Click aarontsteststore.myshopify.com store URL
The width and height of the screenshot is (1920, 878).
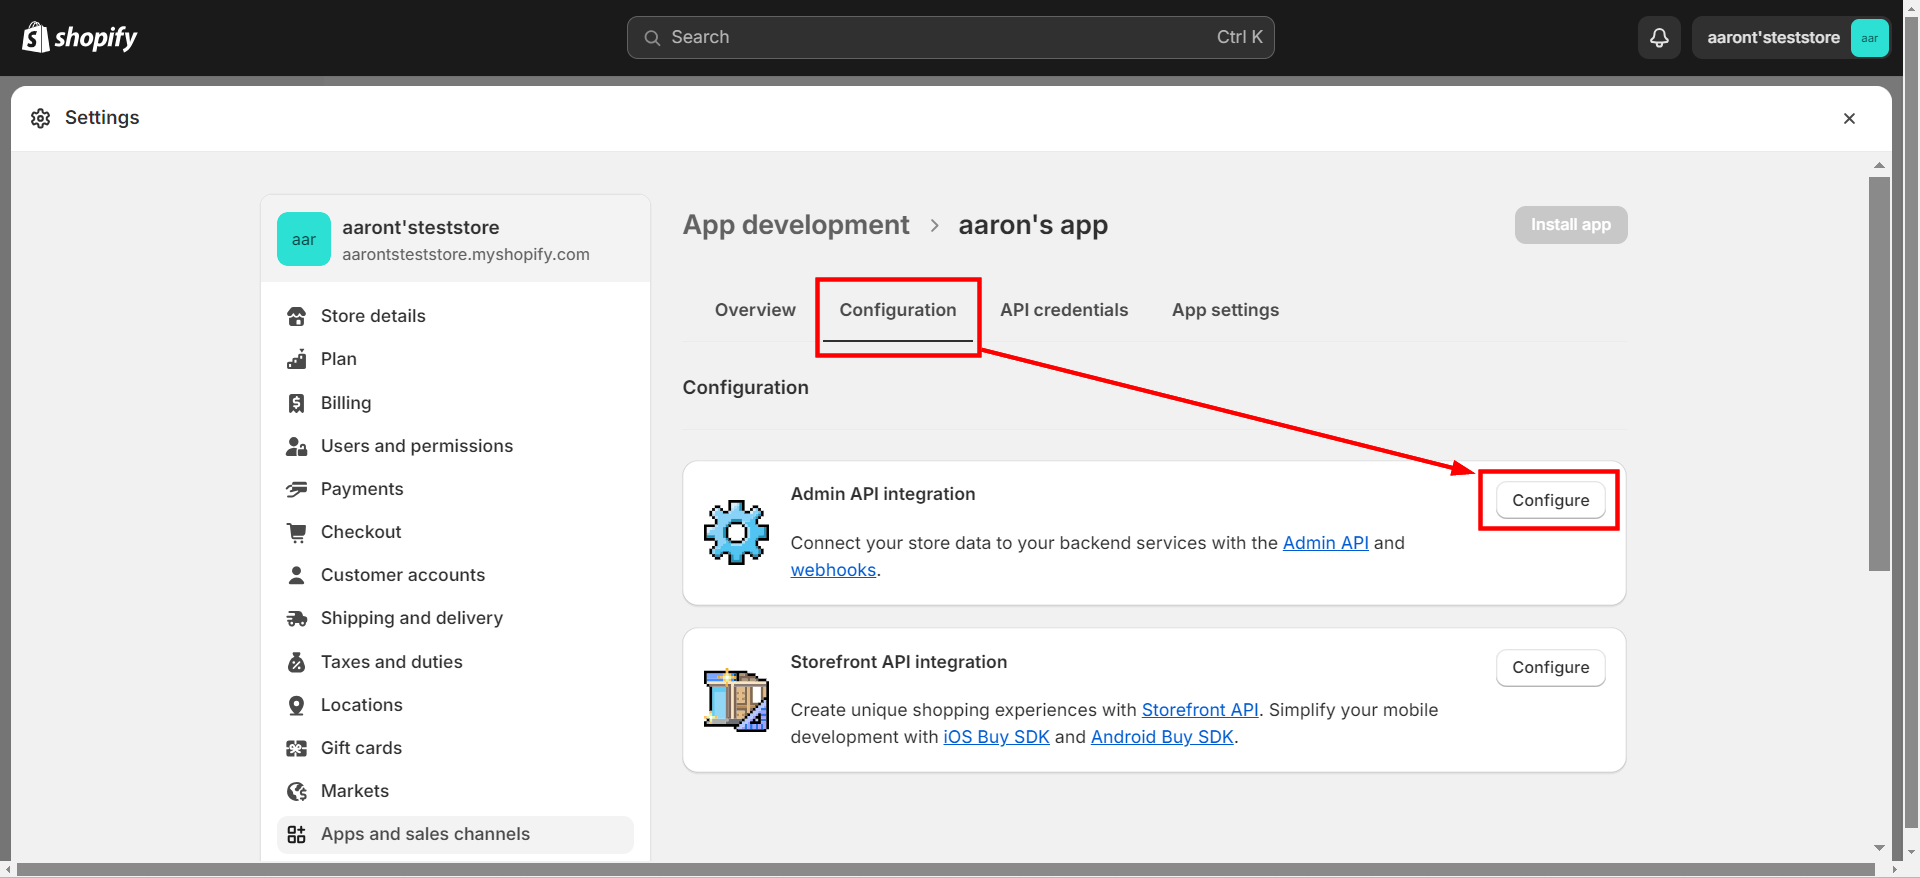click(466, 255)
